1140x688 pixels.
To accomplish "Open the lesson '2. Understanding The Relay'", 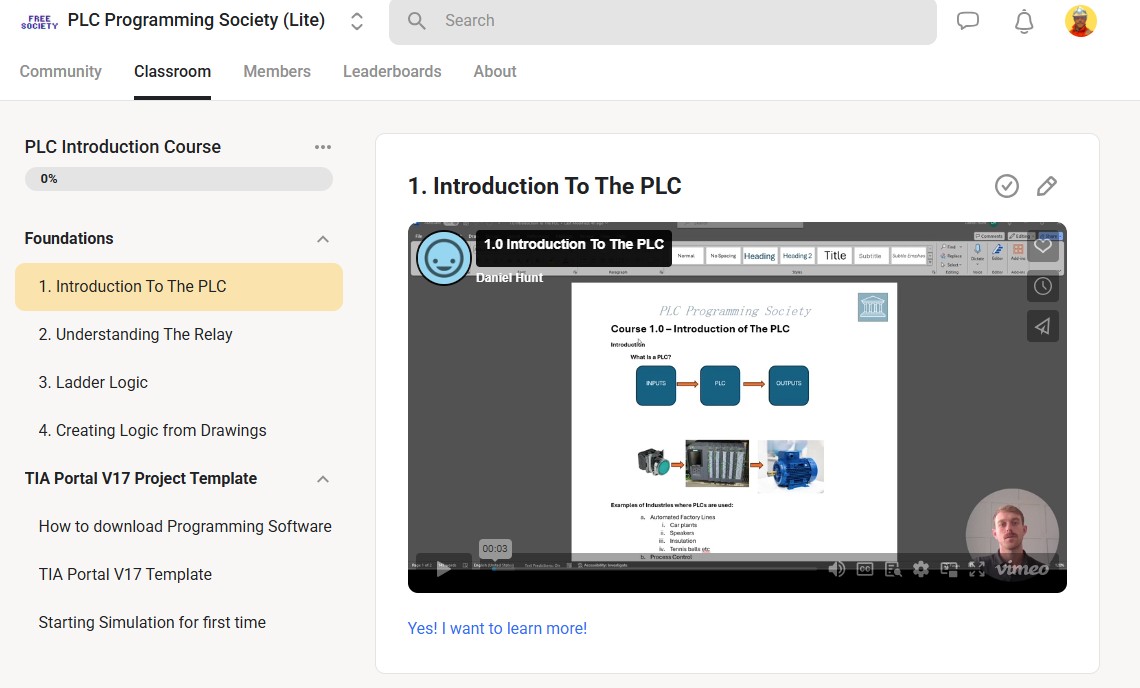I will tap(136, 334).
